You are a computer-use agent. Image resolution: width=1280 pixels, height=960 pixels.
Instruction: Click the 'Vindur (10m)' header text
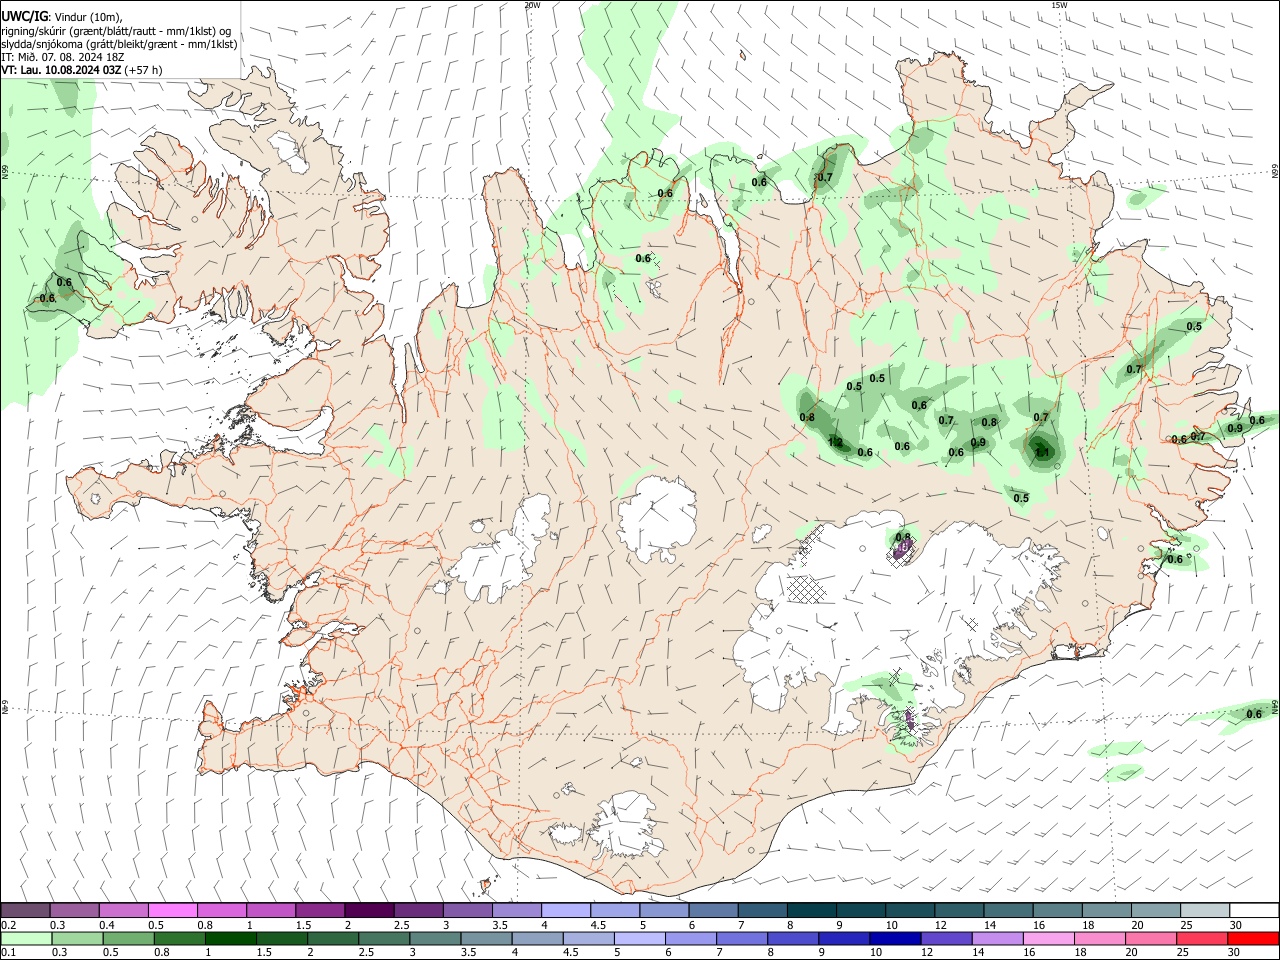[x=89, y=17]
